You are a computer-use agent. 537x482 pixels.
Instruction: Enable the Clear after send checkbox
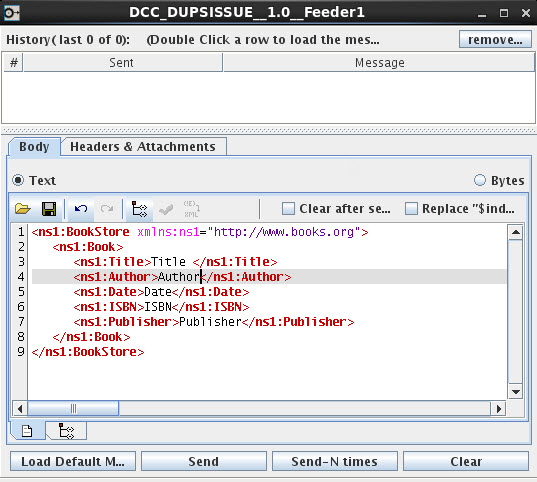tap(288, 208)
